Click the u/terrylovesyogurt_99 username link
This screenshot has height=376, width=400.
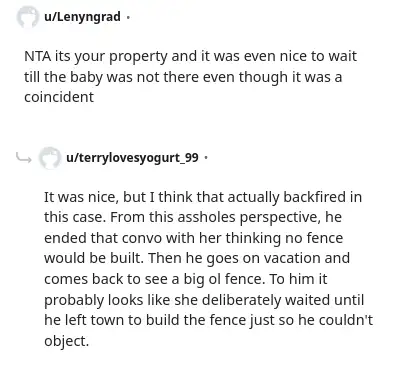(x=132, y=157)
